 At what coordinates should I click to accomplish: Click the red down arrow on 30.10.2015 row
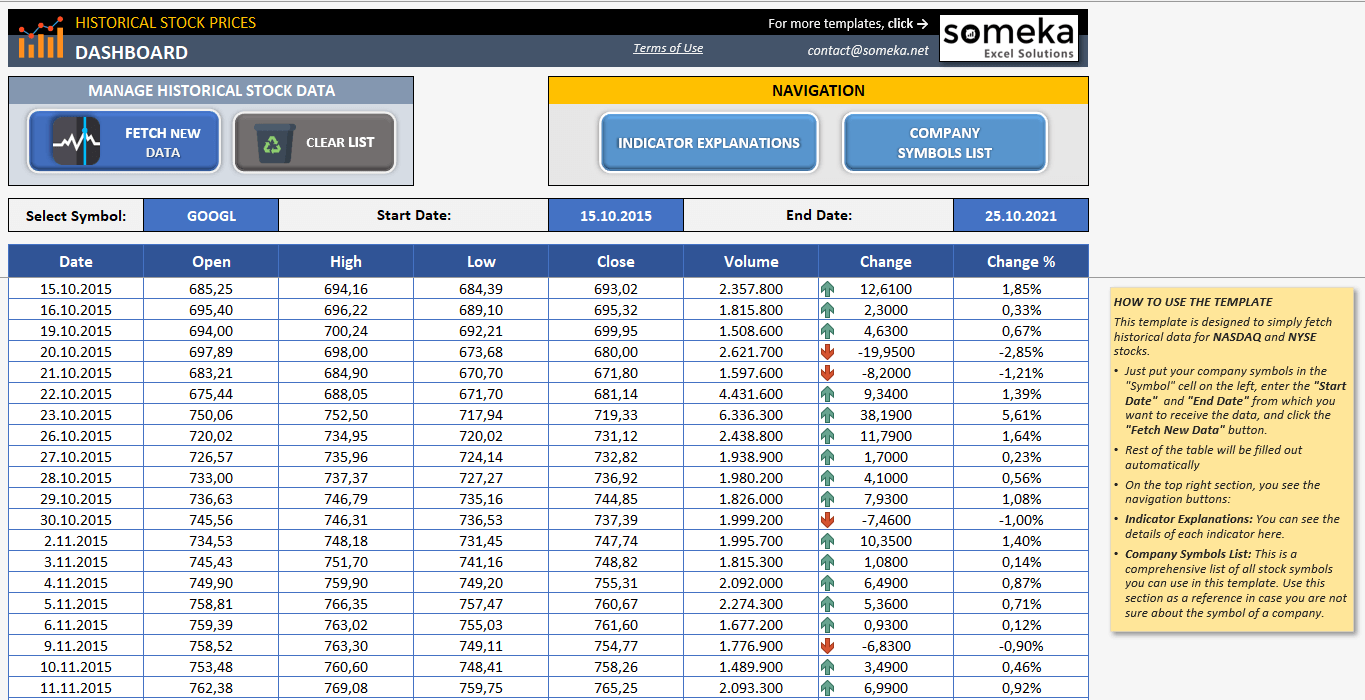pyautogui.click(x=827, y=519)
